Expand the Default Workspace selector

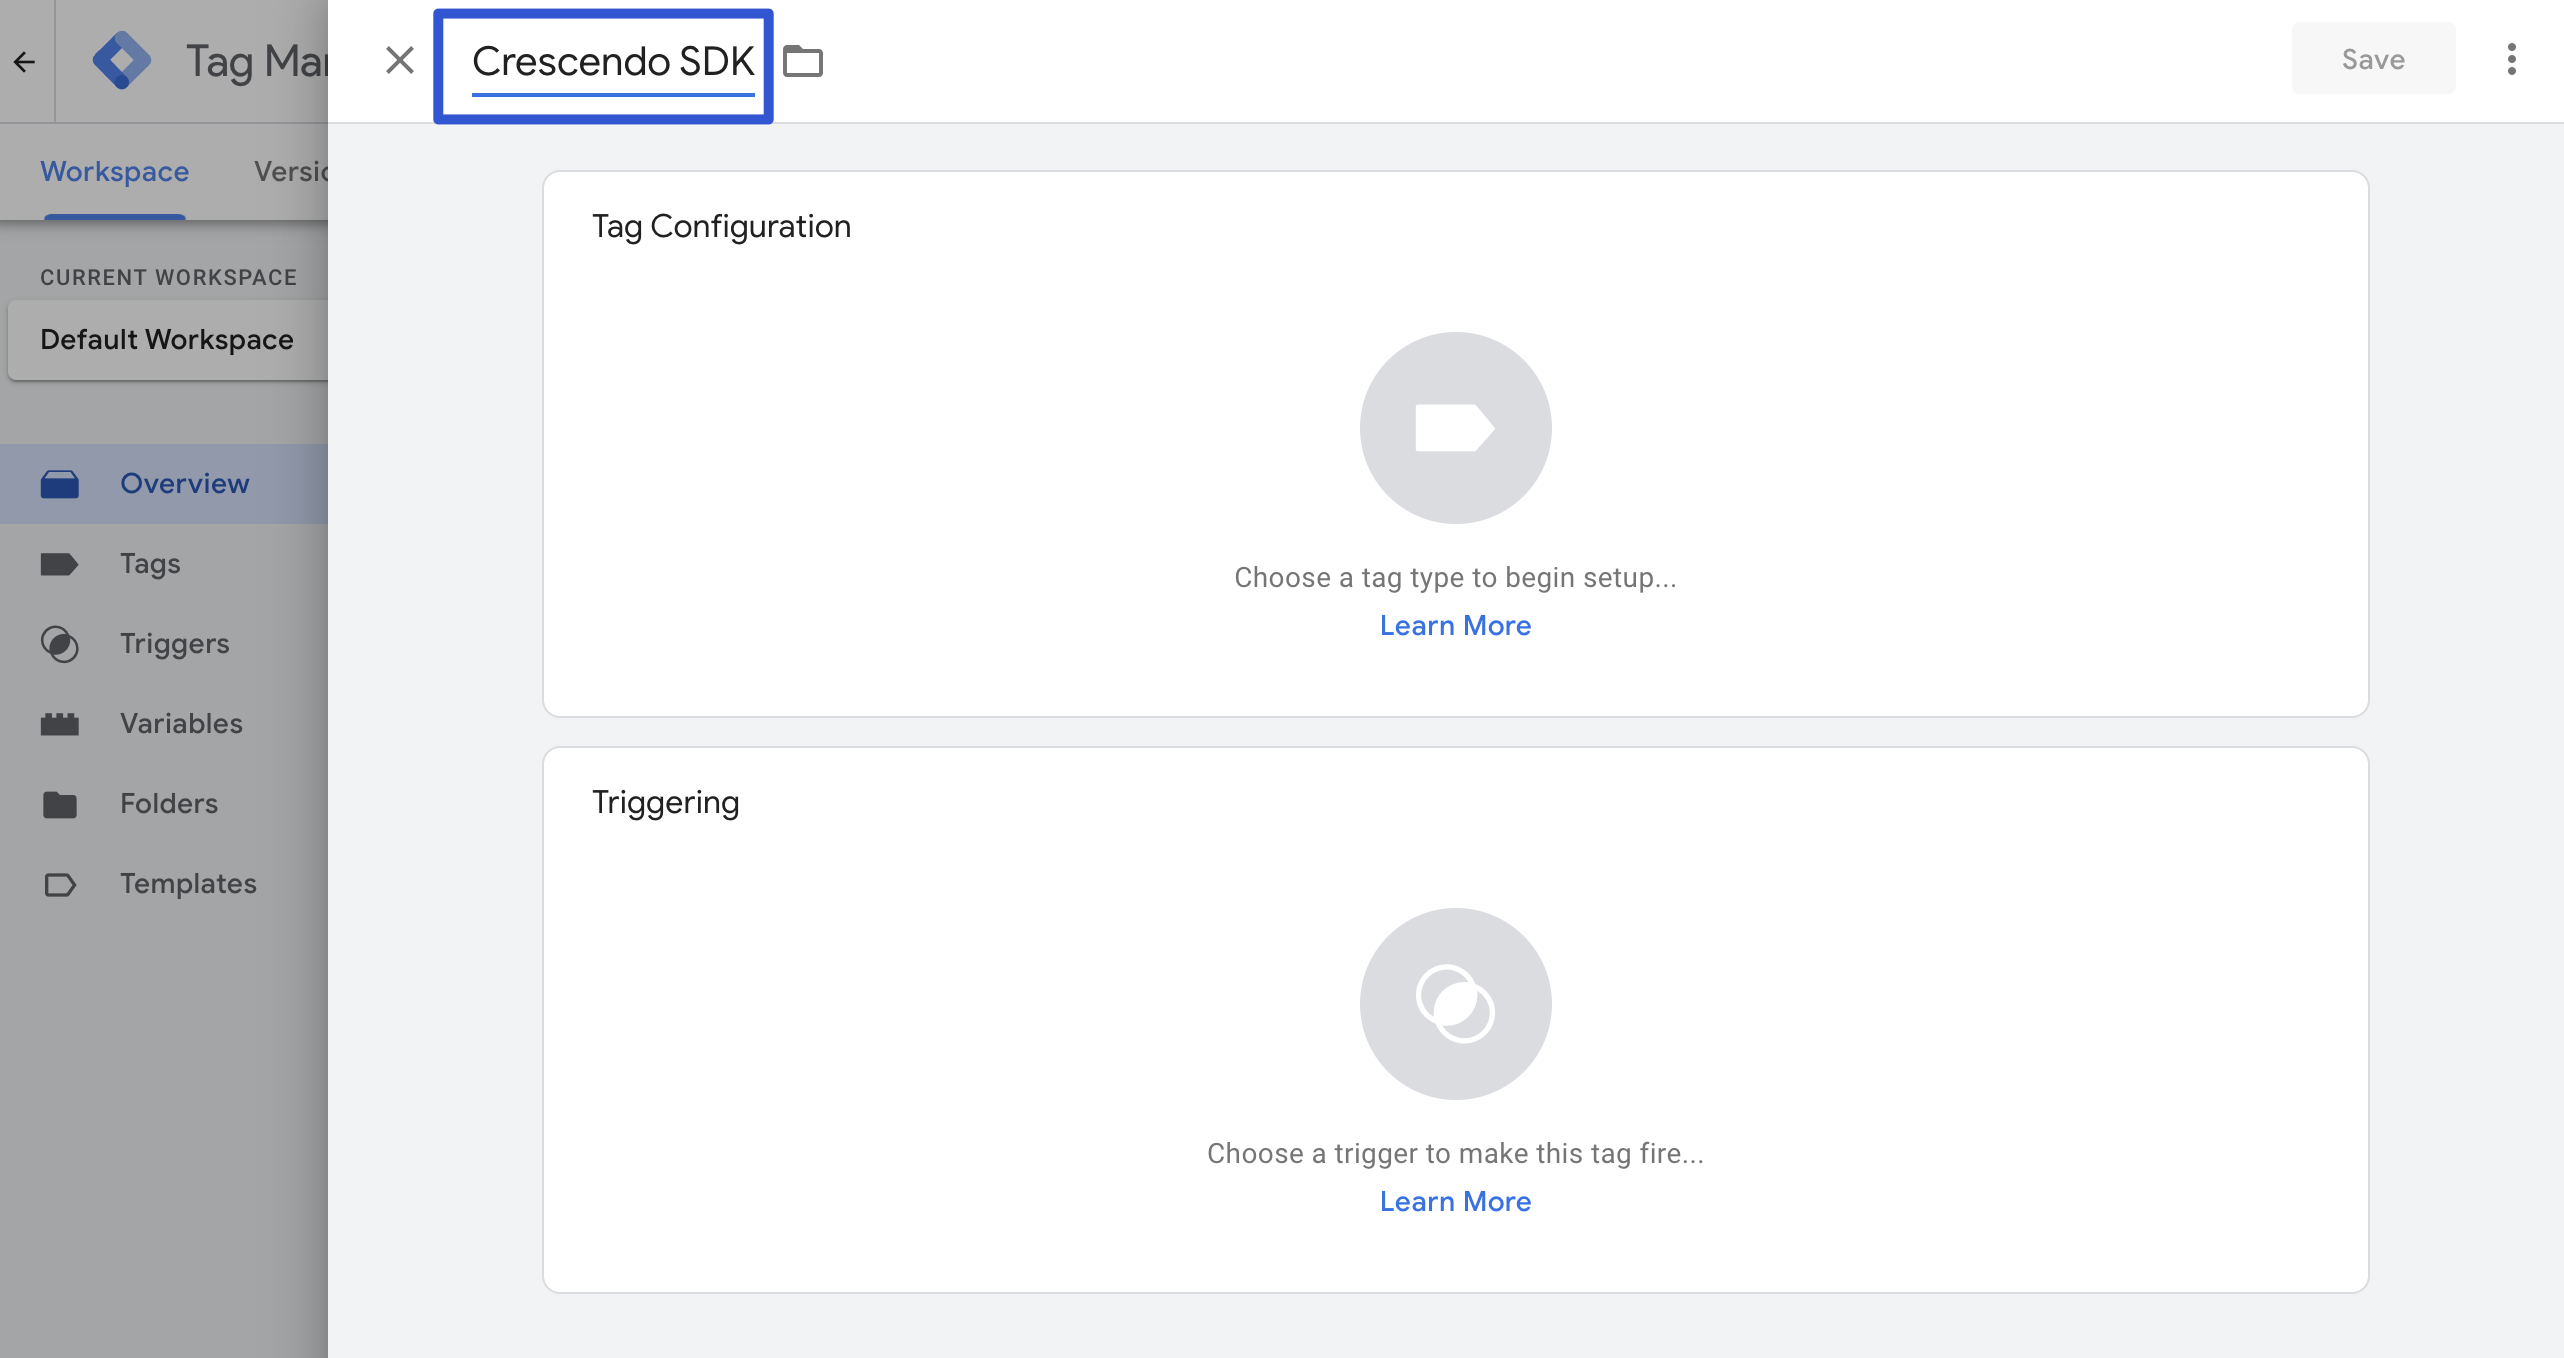[x=167, y=340]
